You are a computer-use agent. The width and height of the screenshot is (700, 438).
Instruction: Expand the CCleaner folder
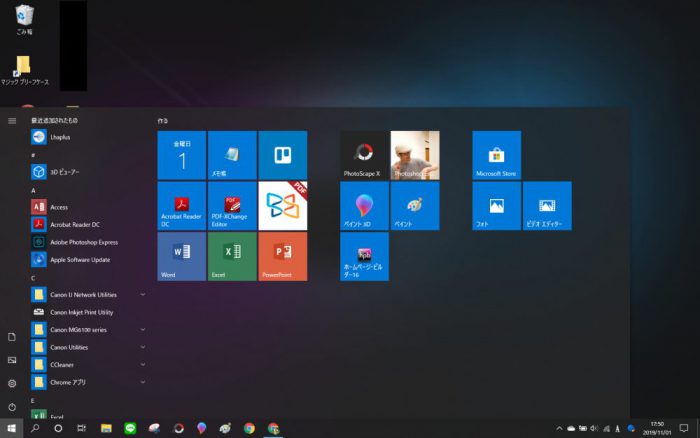point(88,365)
